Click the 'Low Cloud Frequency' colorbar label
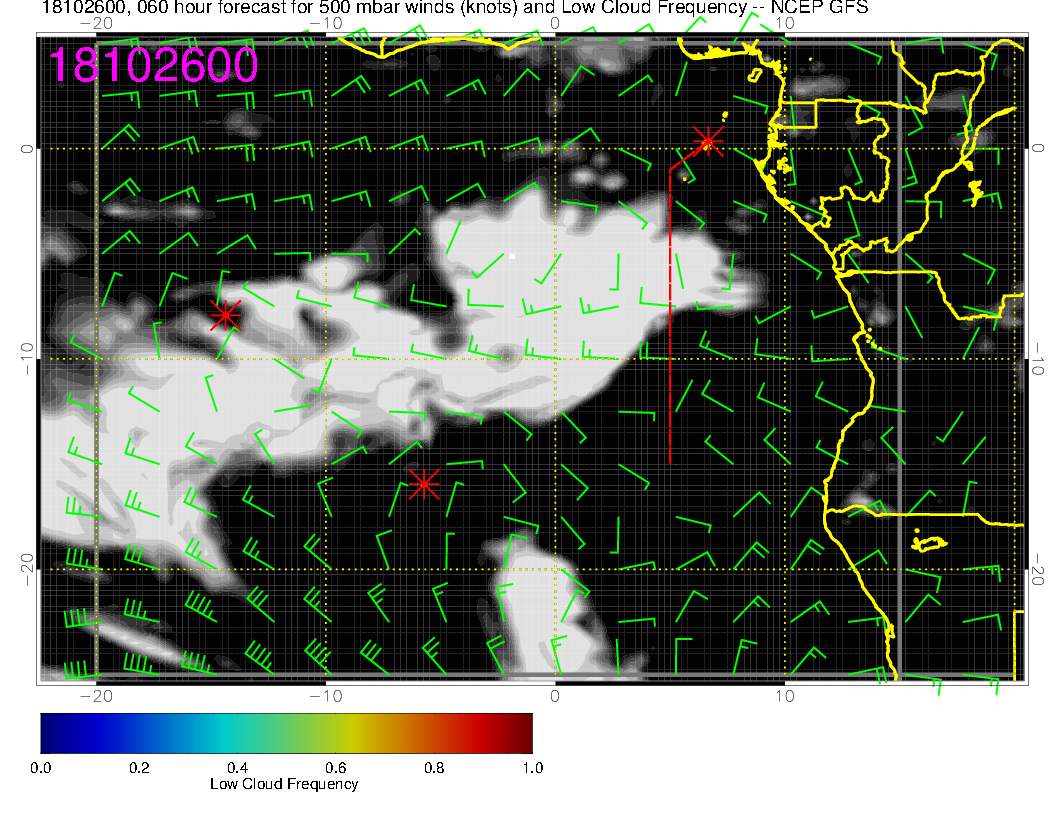Screen dimensions: 1056x816 coord(284,784)
